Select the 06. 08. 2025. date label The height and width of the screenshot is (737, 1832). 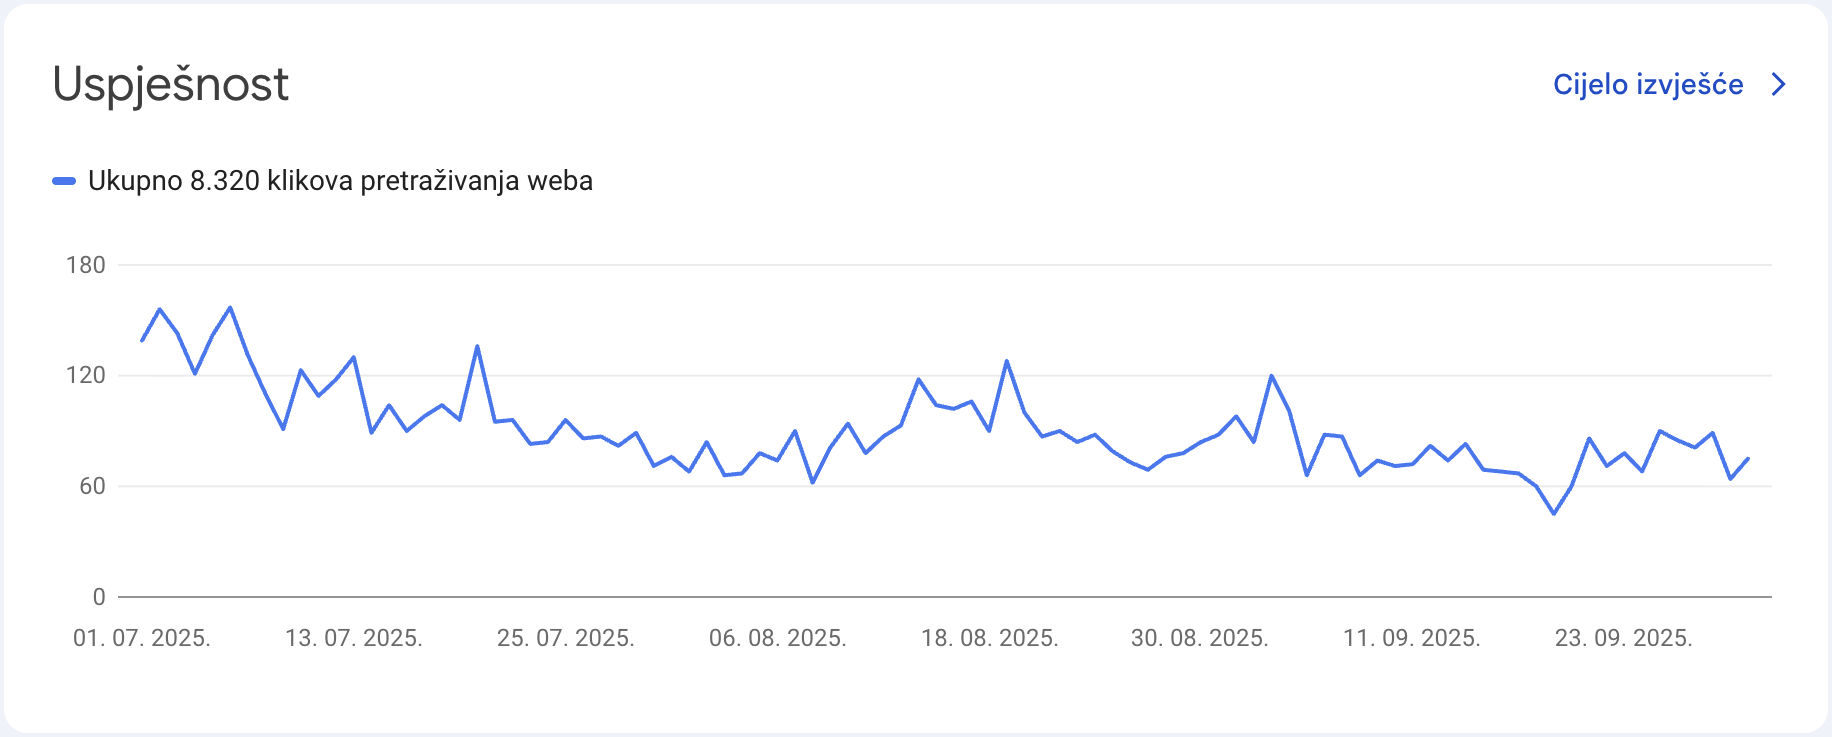pyautogui.click(x=778, y=638)
